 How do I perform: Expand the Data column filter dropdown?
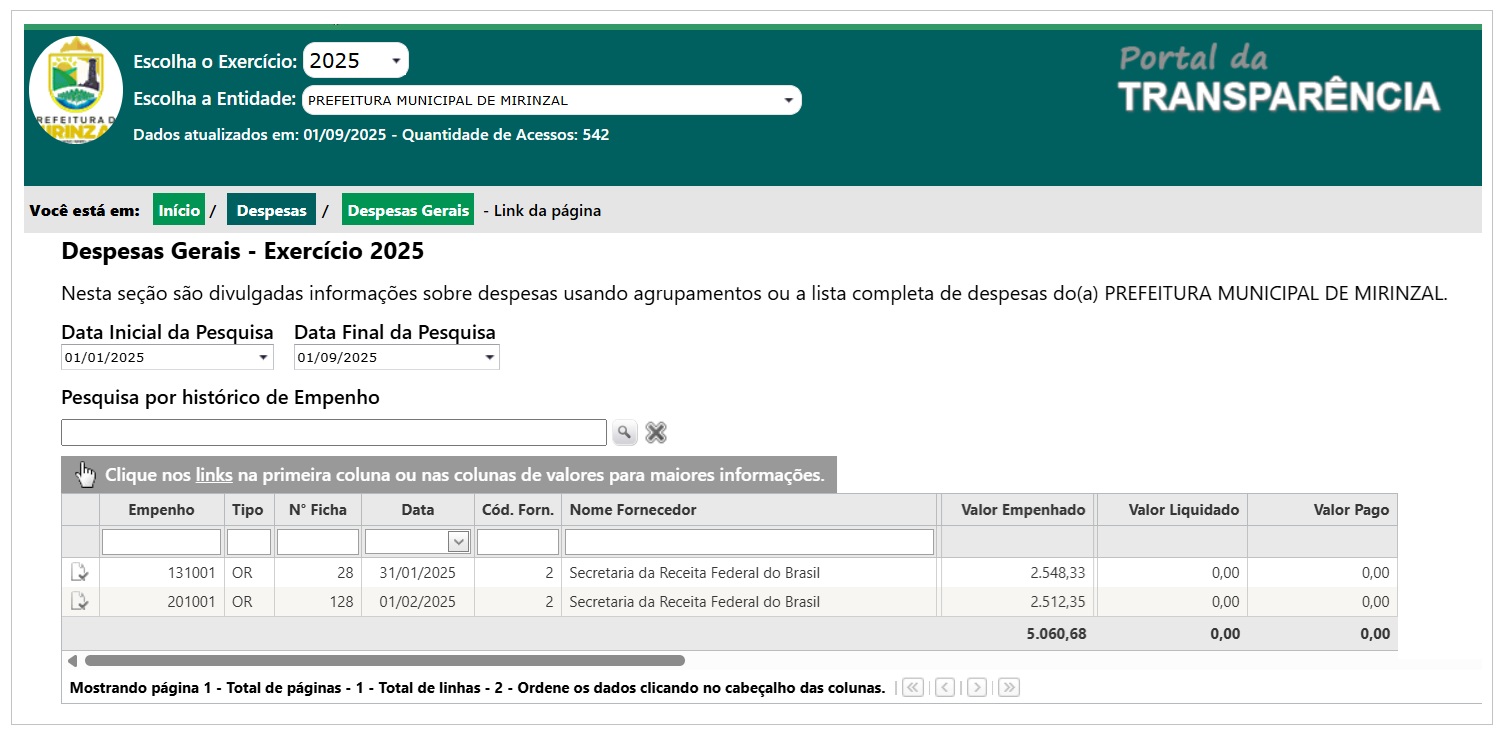[x=458, y=542]
